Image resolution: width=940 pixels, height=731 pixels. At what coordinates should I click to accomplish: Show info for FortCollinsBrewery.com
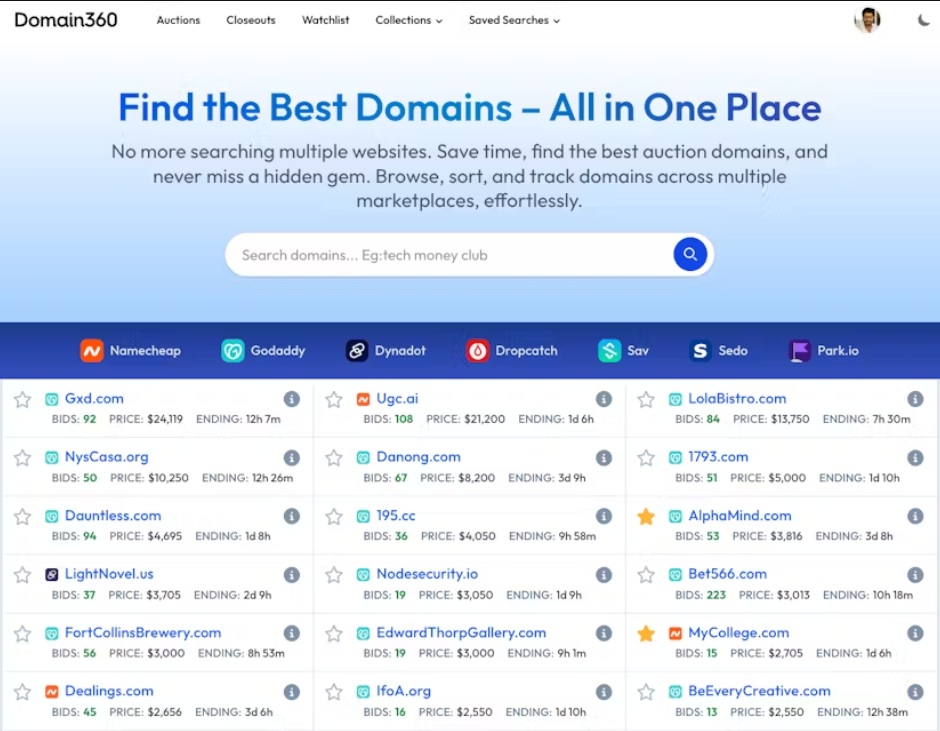pos(292,633)
